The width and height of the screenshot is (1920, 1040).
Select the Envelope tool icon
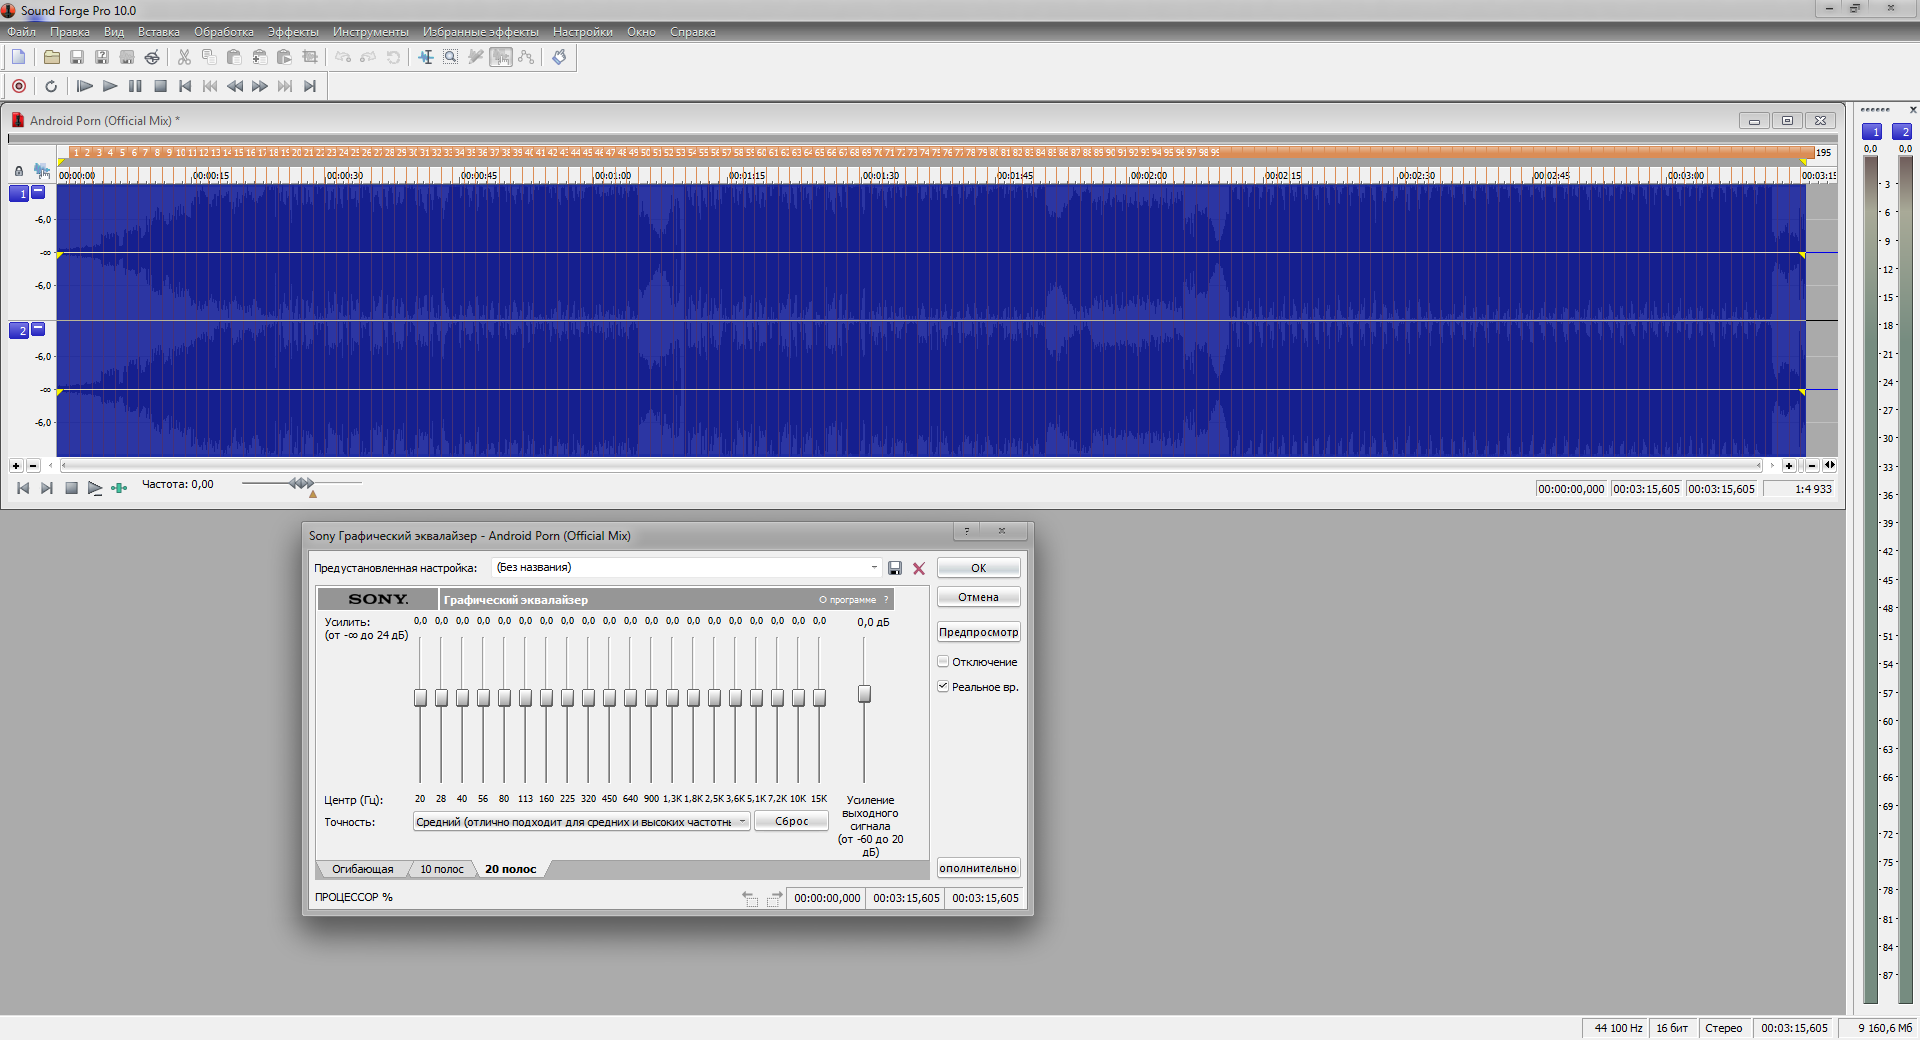click(526, 57)
